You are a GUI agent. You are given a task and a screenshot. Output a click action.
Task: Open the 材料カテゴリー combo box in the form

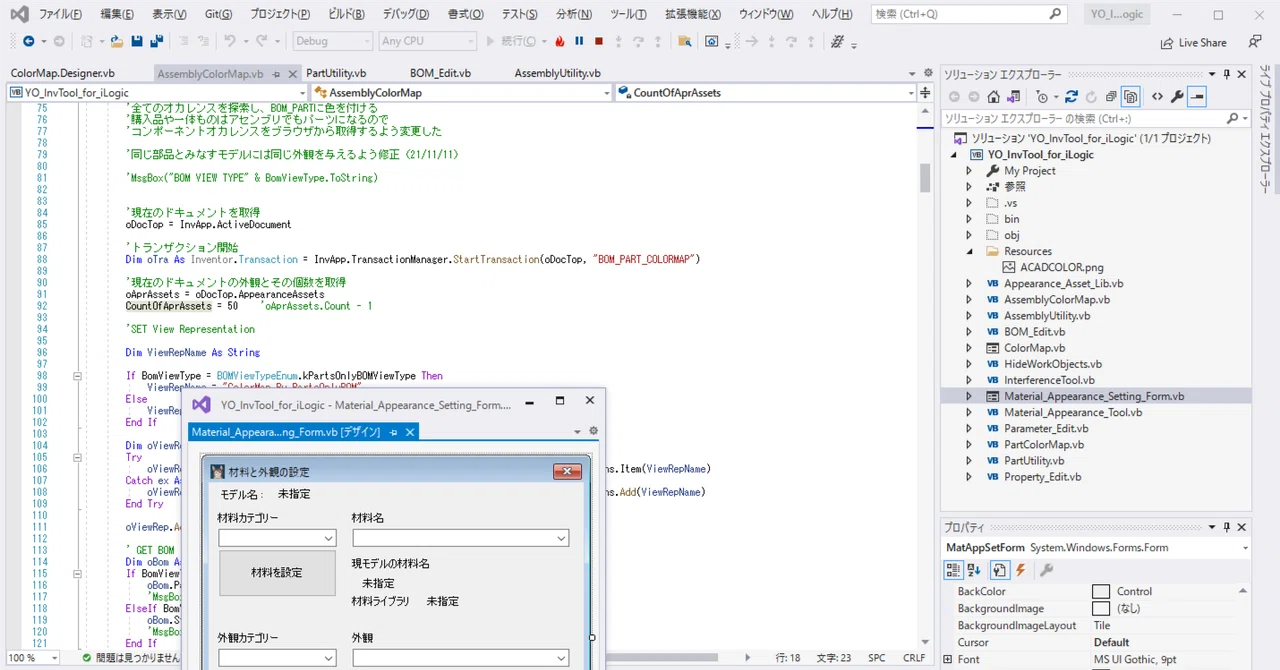point(277,538)
